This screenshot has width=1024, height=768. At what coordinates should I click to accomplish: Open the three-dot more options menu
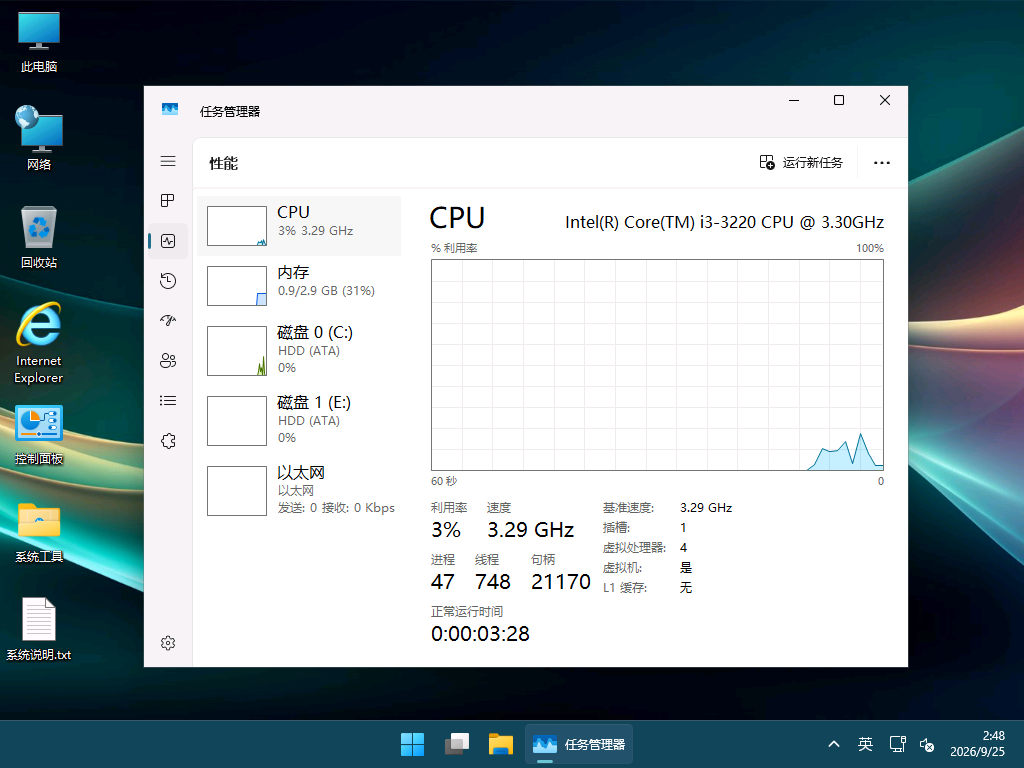(882, 163)
